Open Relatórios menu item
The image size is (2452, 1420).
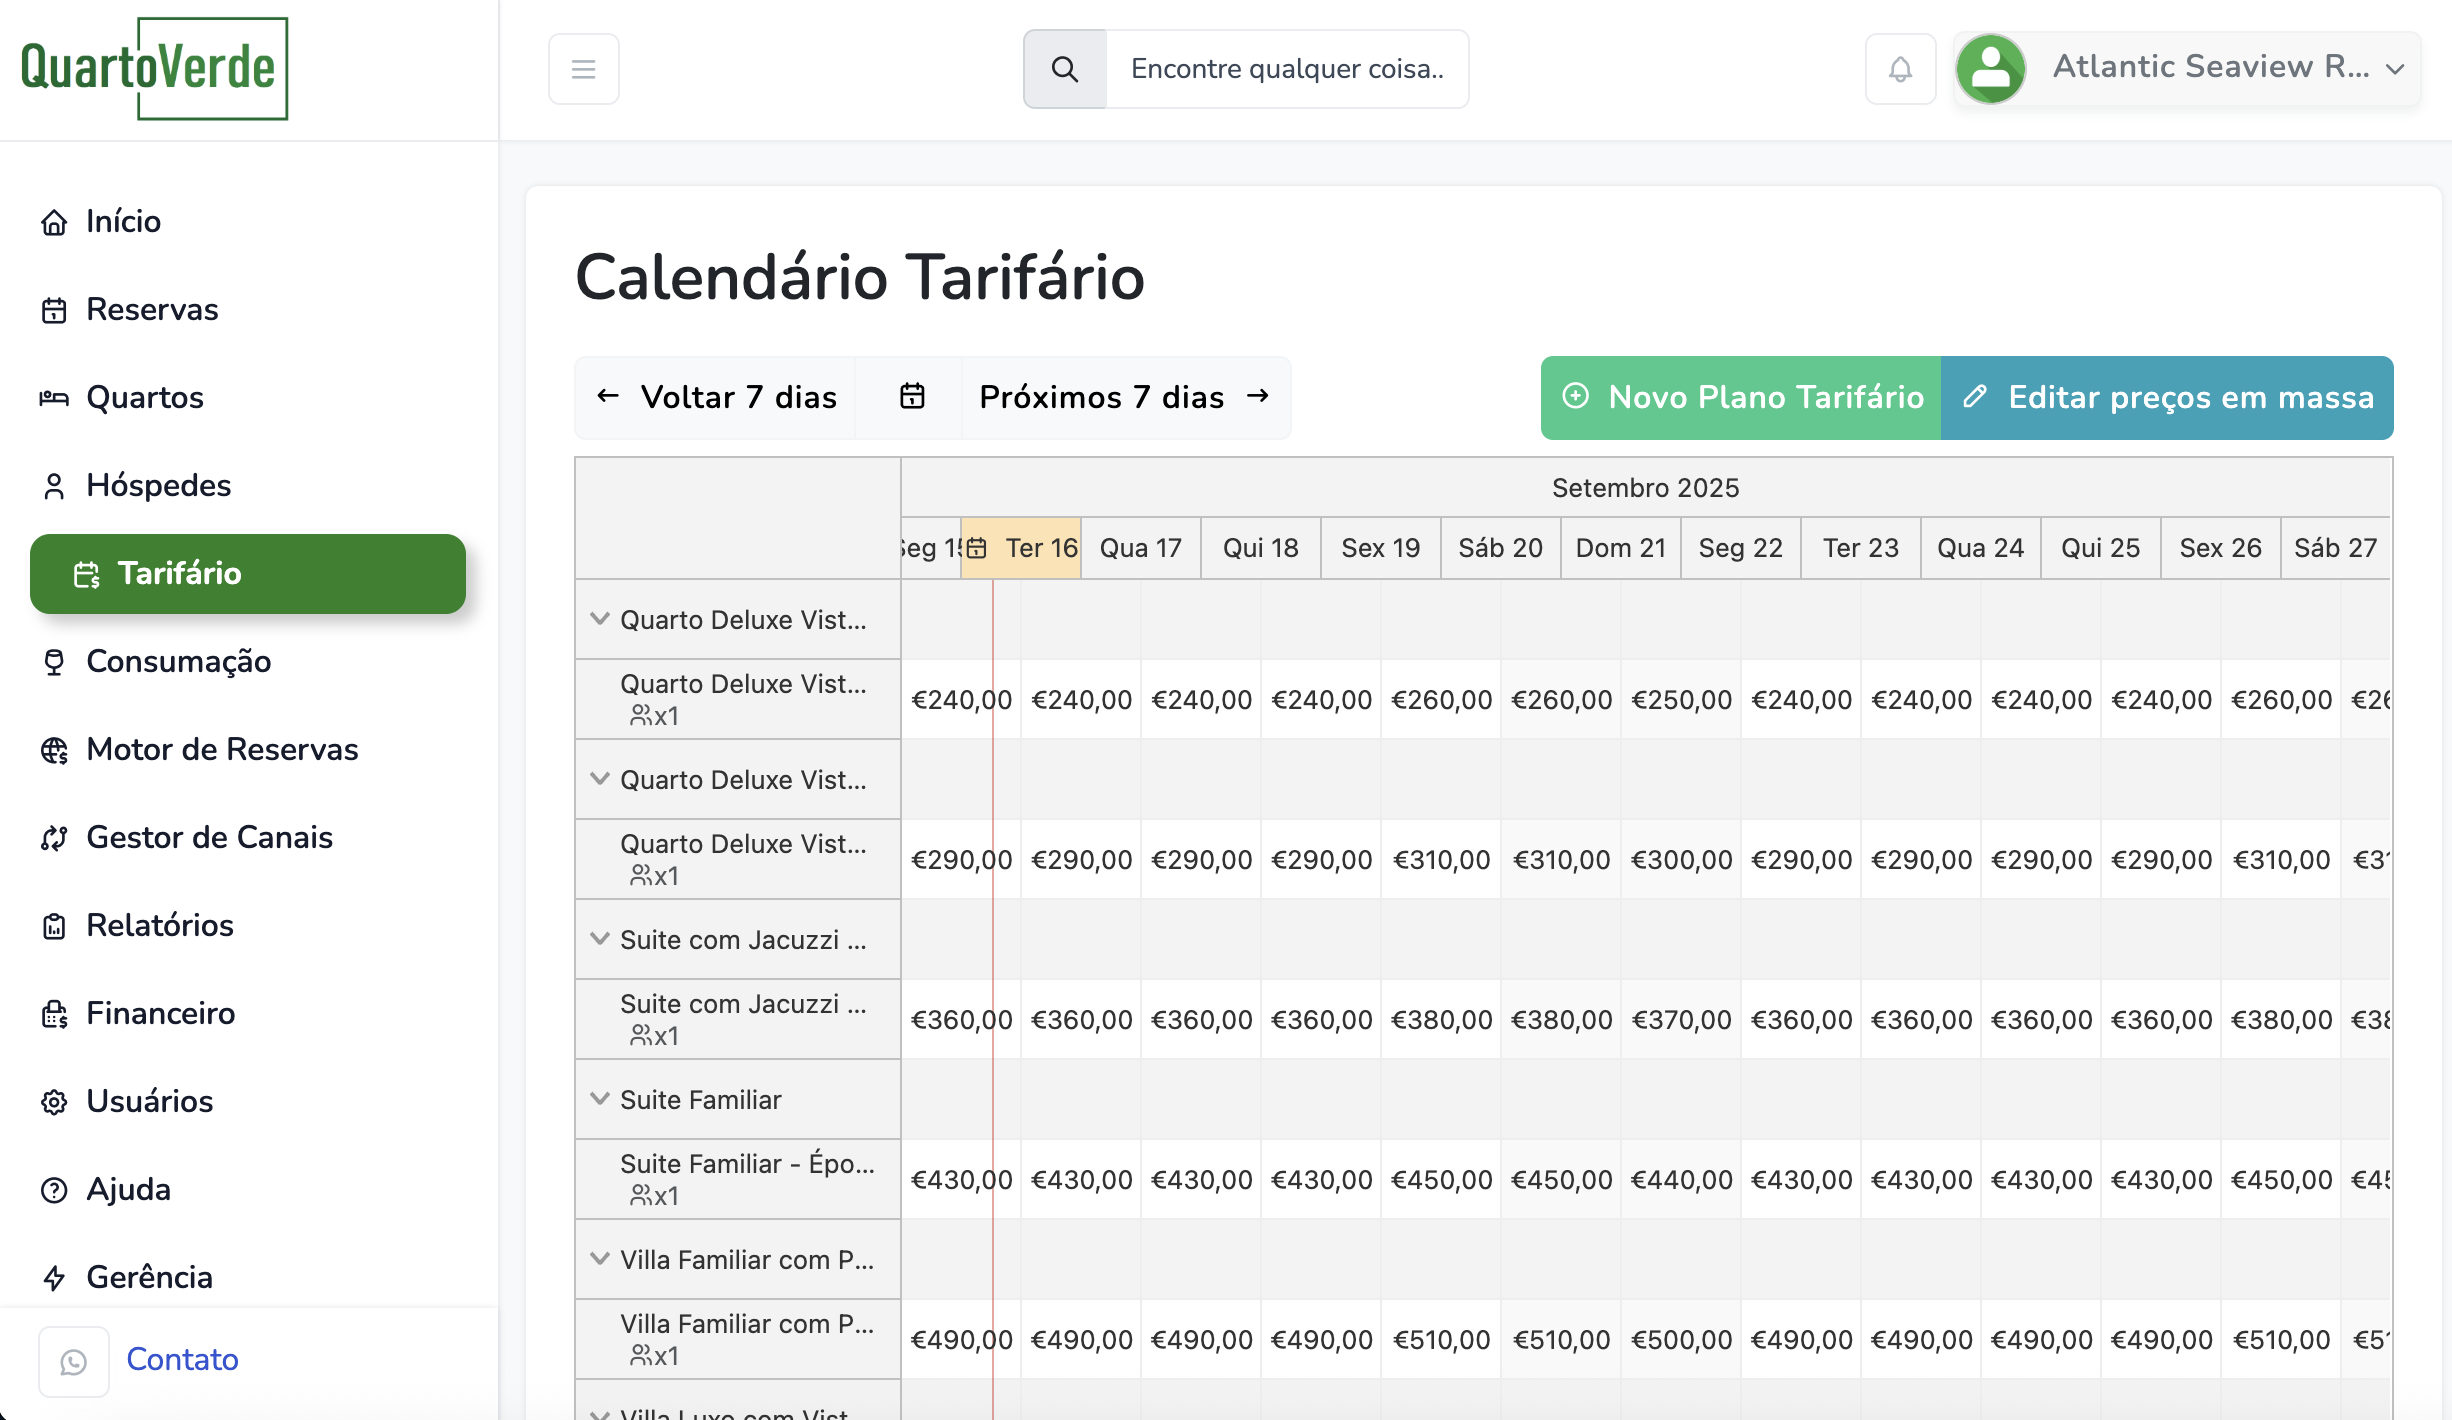160,925
